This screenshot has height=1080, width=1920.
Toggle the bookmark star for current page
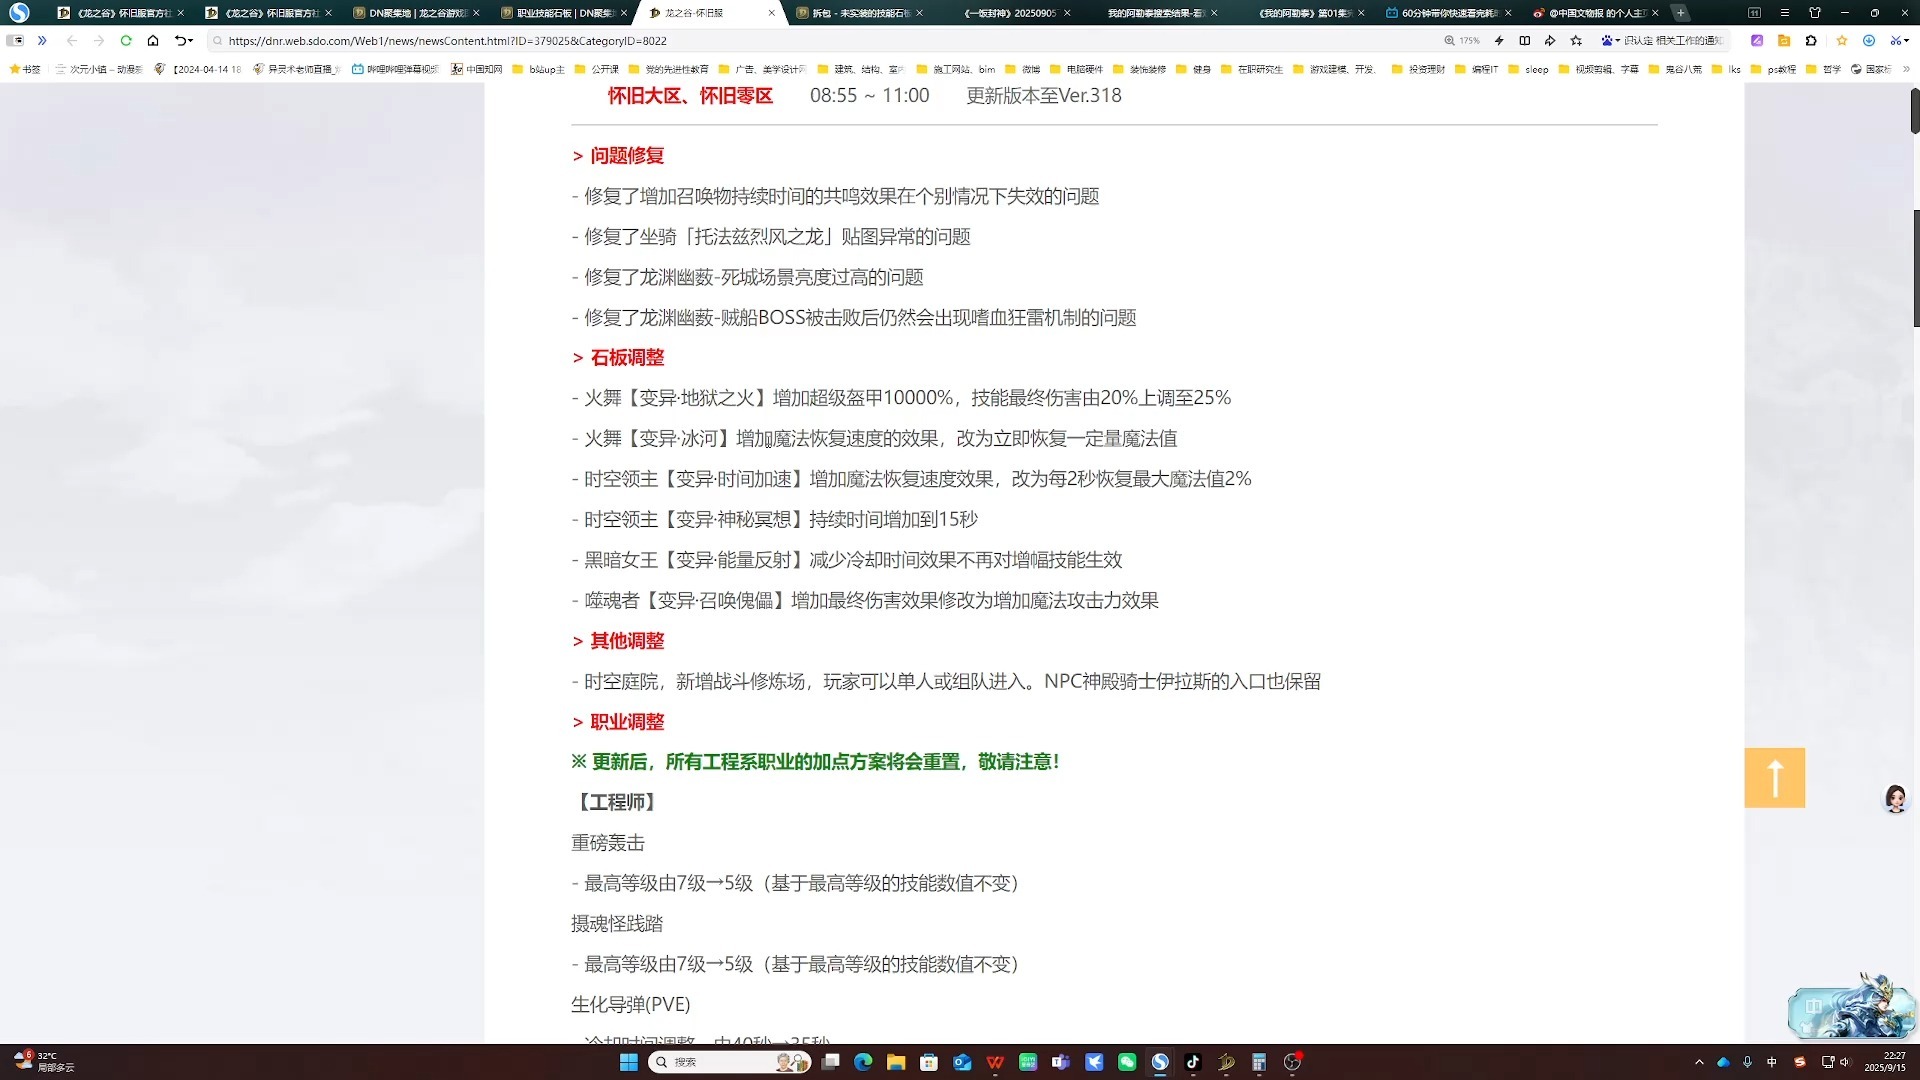[x=1575, y=41]
